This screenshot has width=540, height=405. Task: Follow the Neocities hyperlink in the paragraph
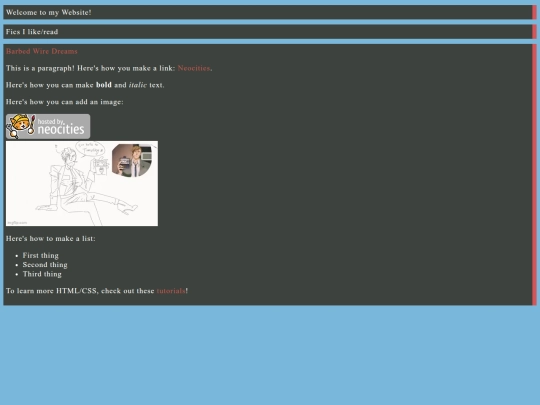click(x=194, y=68)
